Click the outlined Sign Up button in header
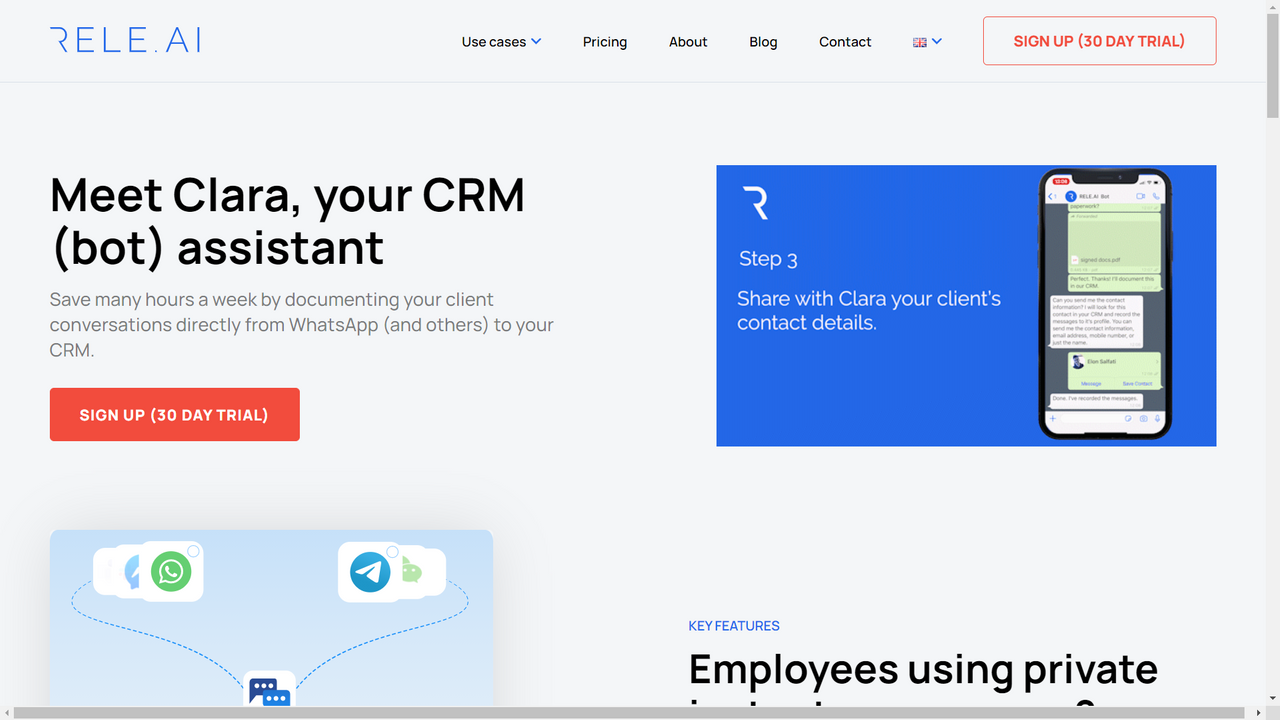This screenshot has width=1280, height=720. [x=1099, y=41]
